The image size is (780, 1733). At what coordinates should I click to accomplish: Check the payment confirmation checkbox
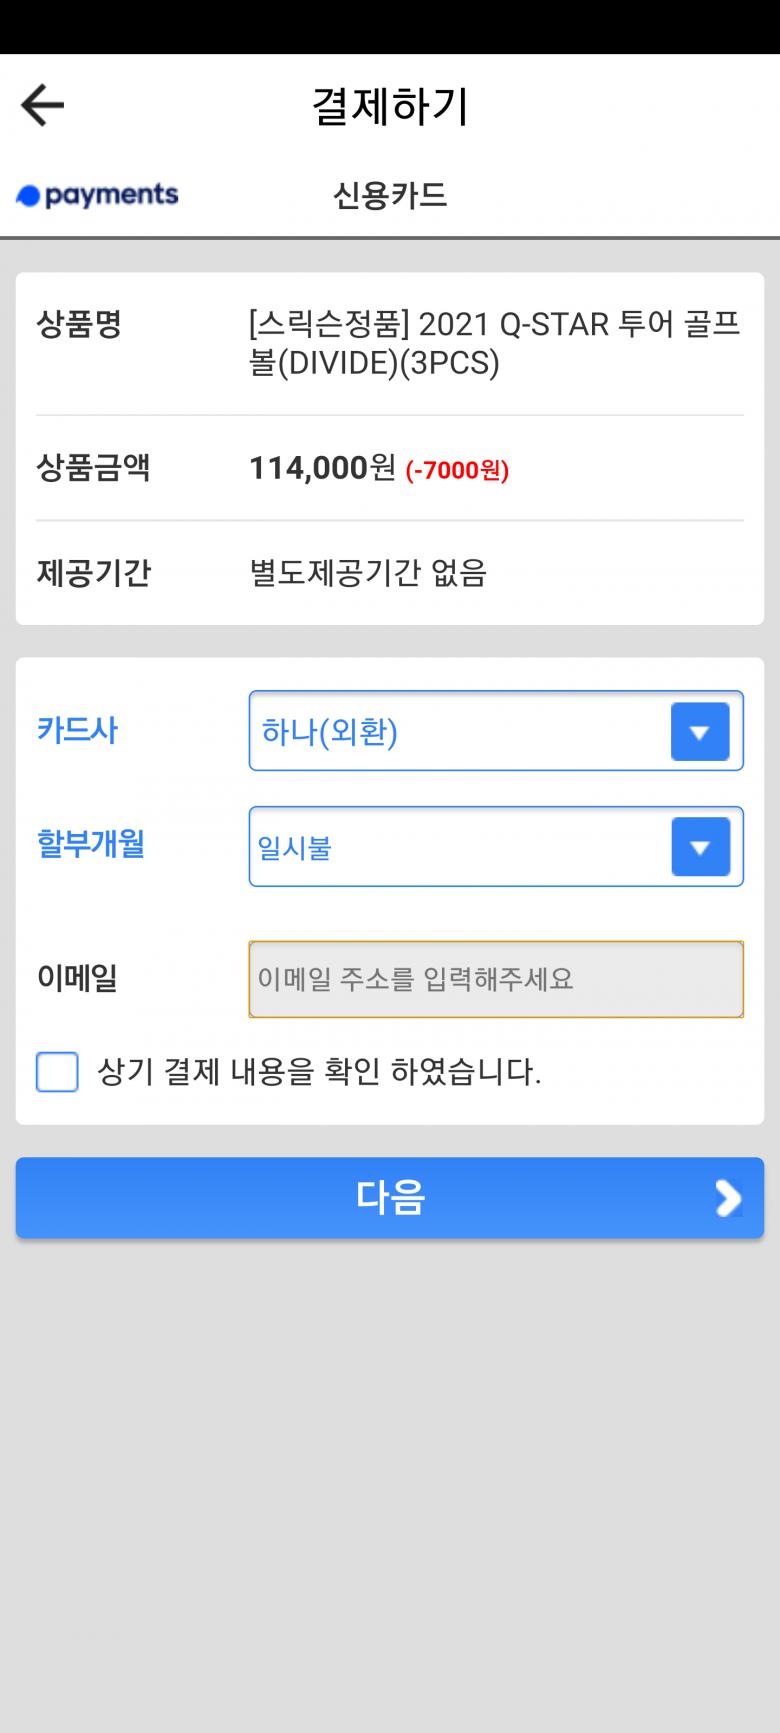tap(57, 1072)
